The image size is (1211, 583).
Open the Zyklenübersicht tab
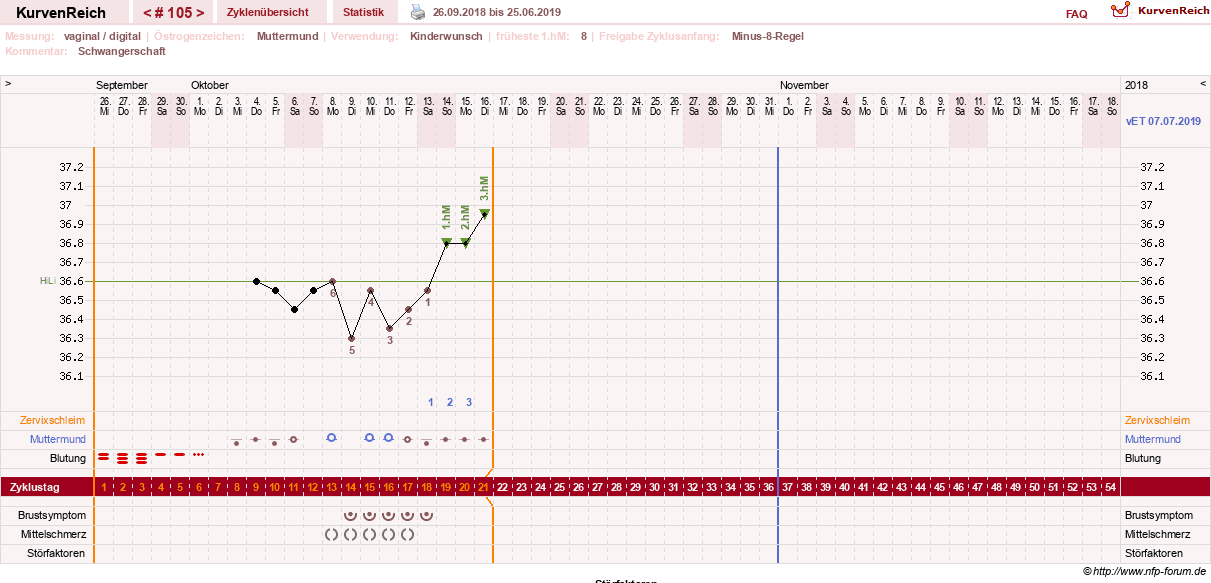tap(273, 13)
